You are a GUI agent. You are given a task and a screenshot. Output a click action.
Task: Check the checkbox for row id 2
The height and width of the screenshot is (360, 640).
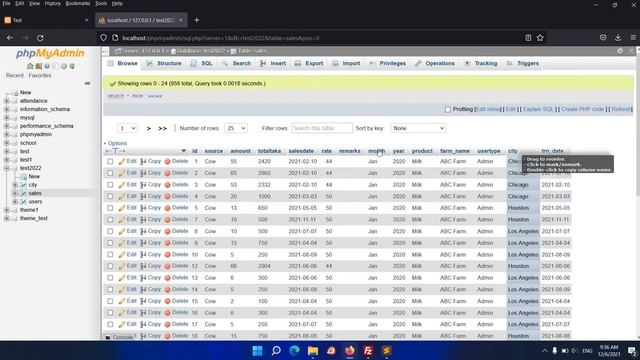110,173
